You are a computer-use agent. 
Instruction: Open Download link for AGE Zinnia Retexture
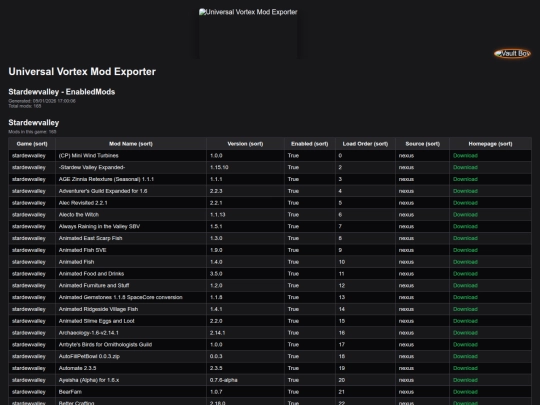click(x=465, y=179)
